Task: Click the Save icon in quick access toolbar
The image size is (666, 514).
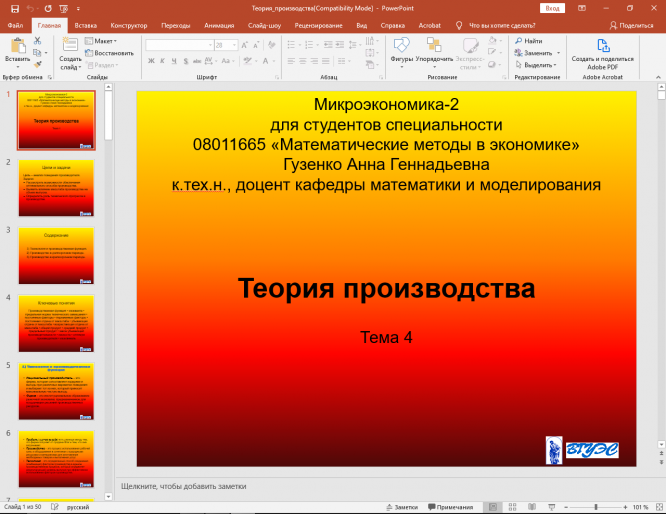Action: [x=14, y=8]
